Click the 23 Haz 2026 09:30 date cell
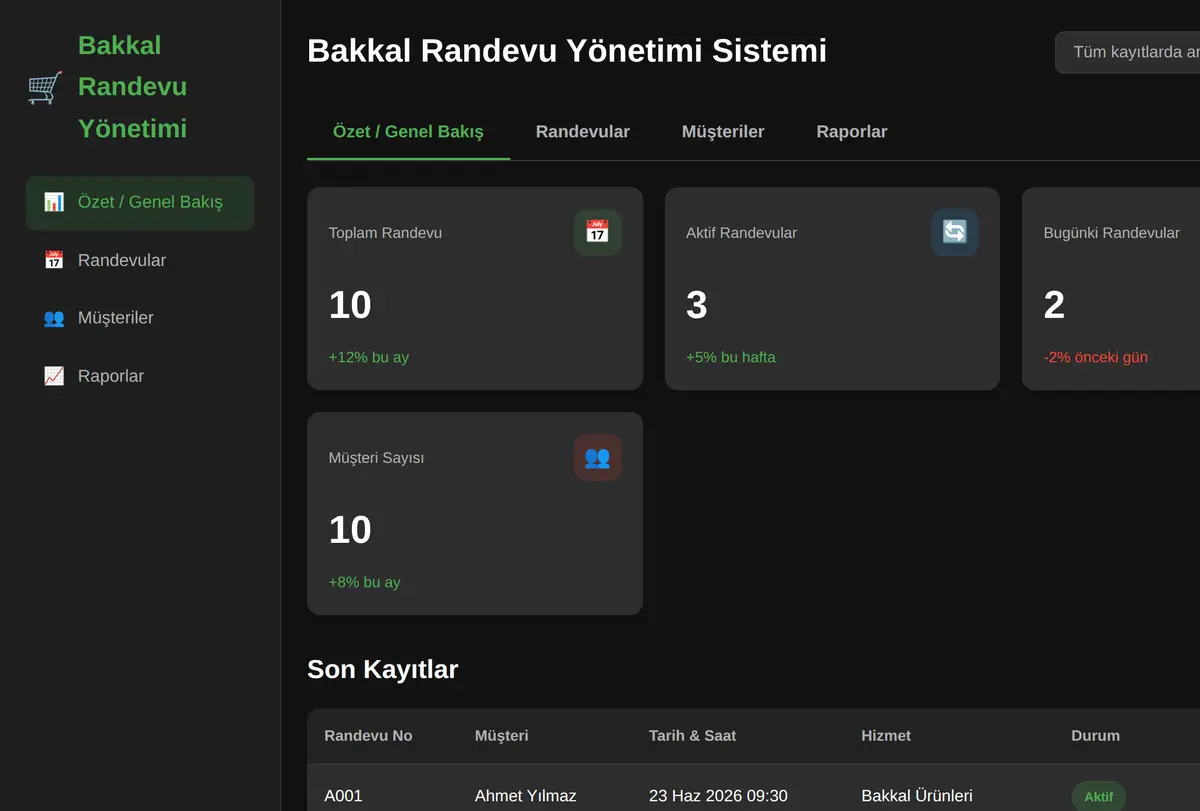The width and height of the screenshot is (1200, 811). click(x=718, y=796)
